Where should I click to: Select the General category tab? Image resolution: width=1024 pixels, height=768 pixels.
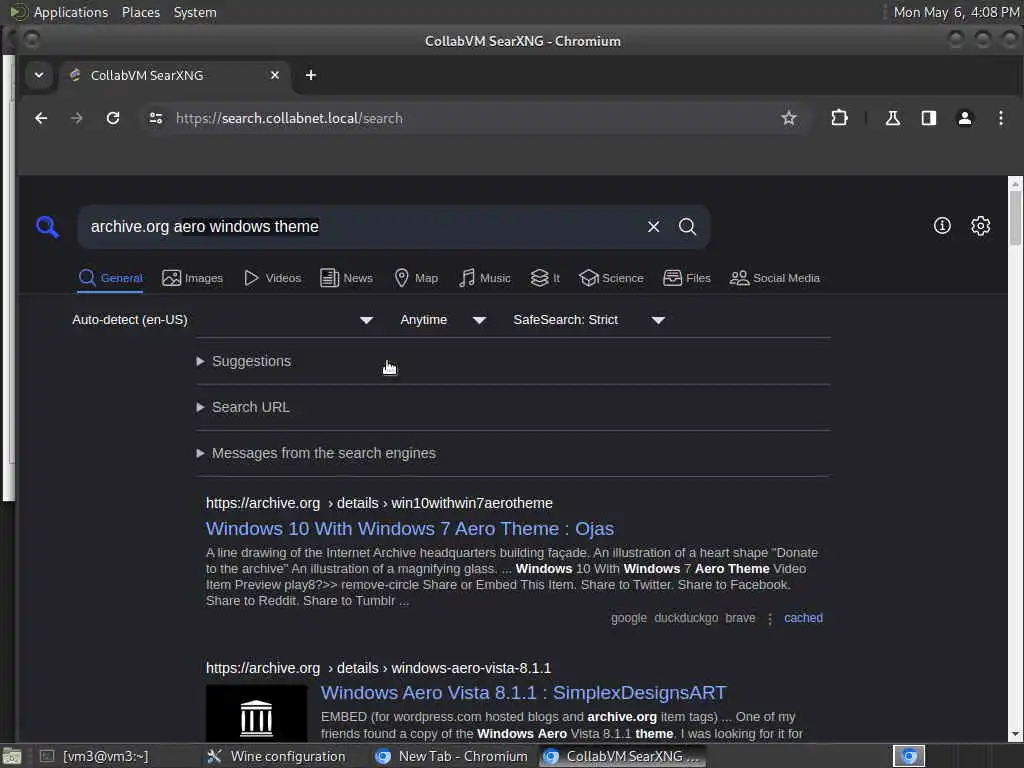[x=110, y=278]
